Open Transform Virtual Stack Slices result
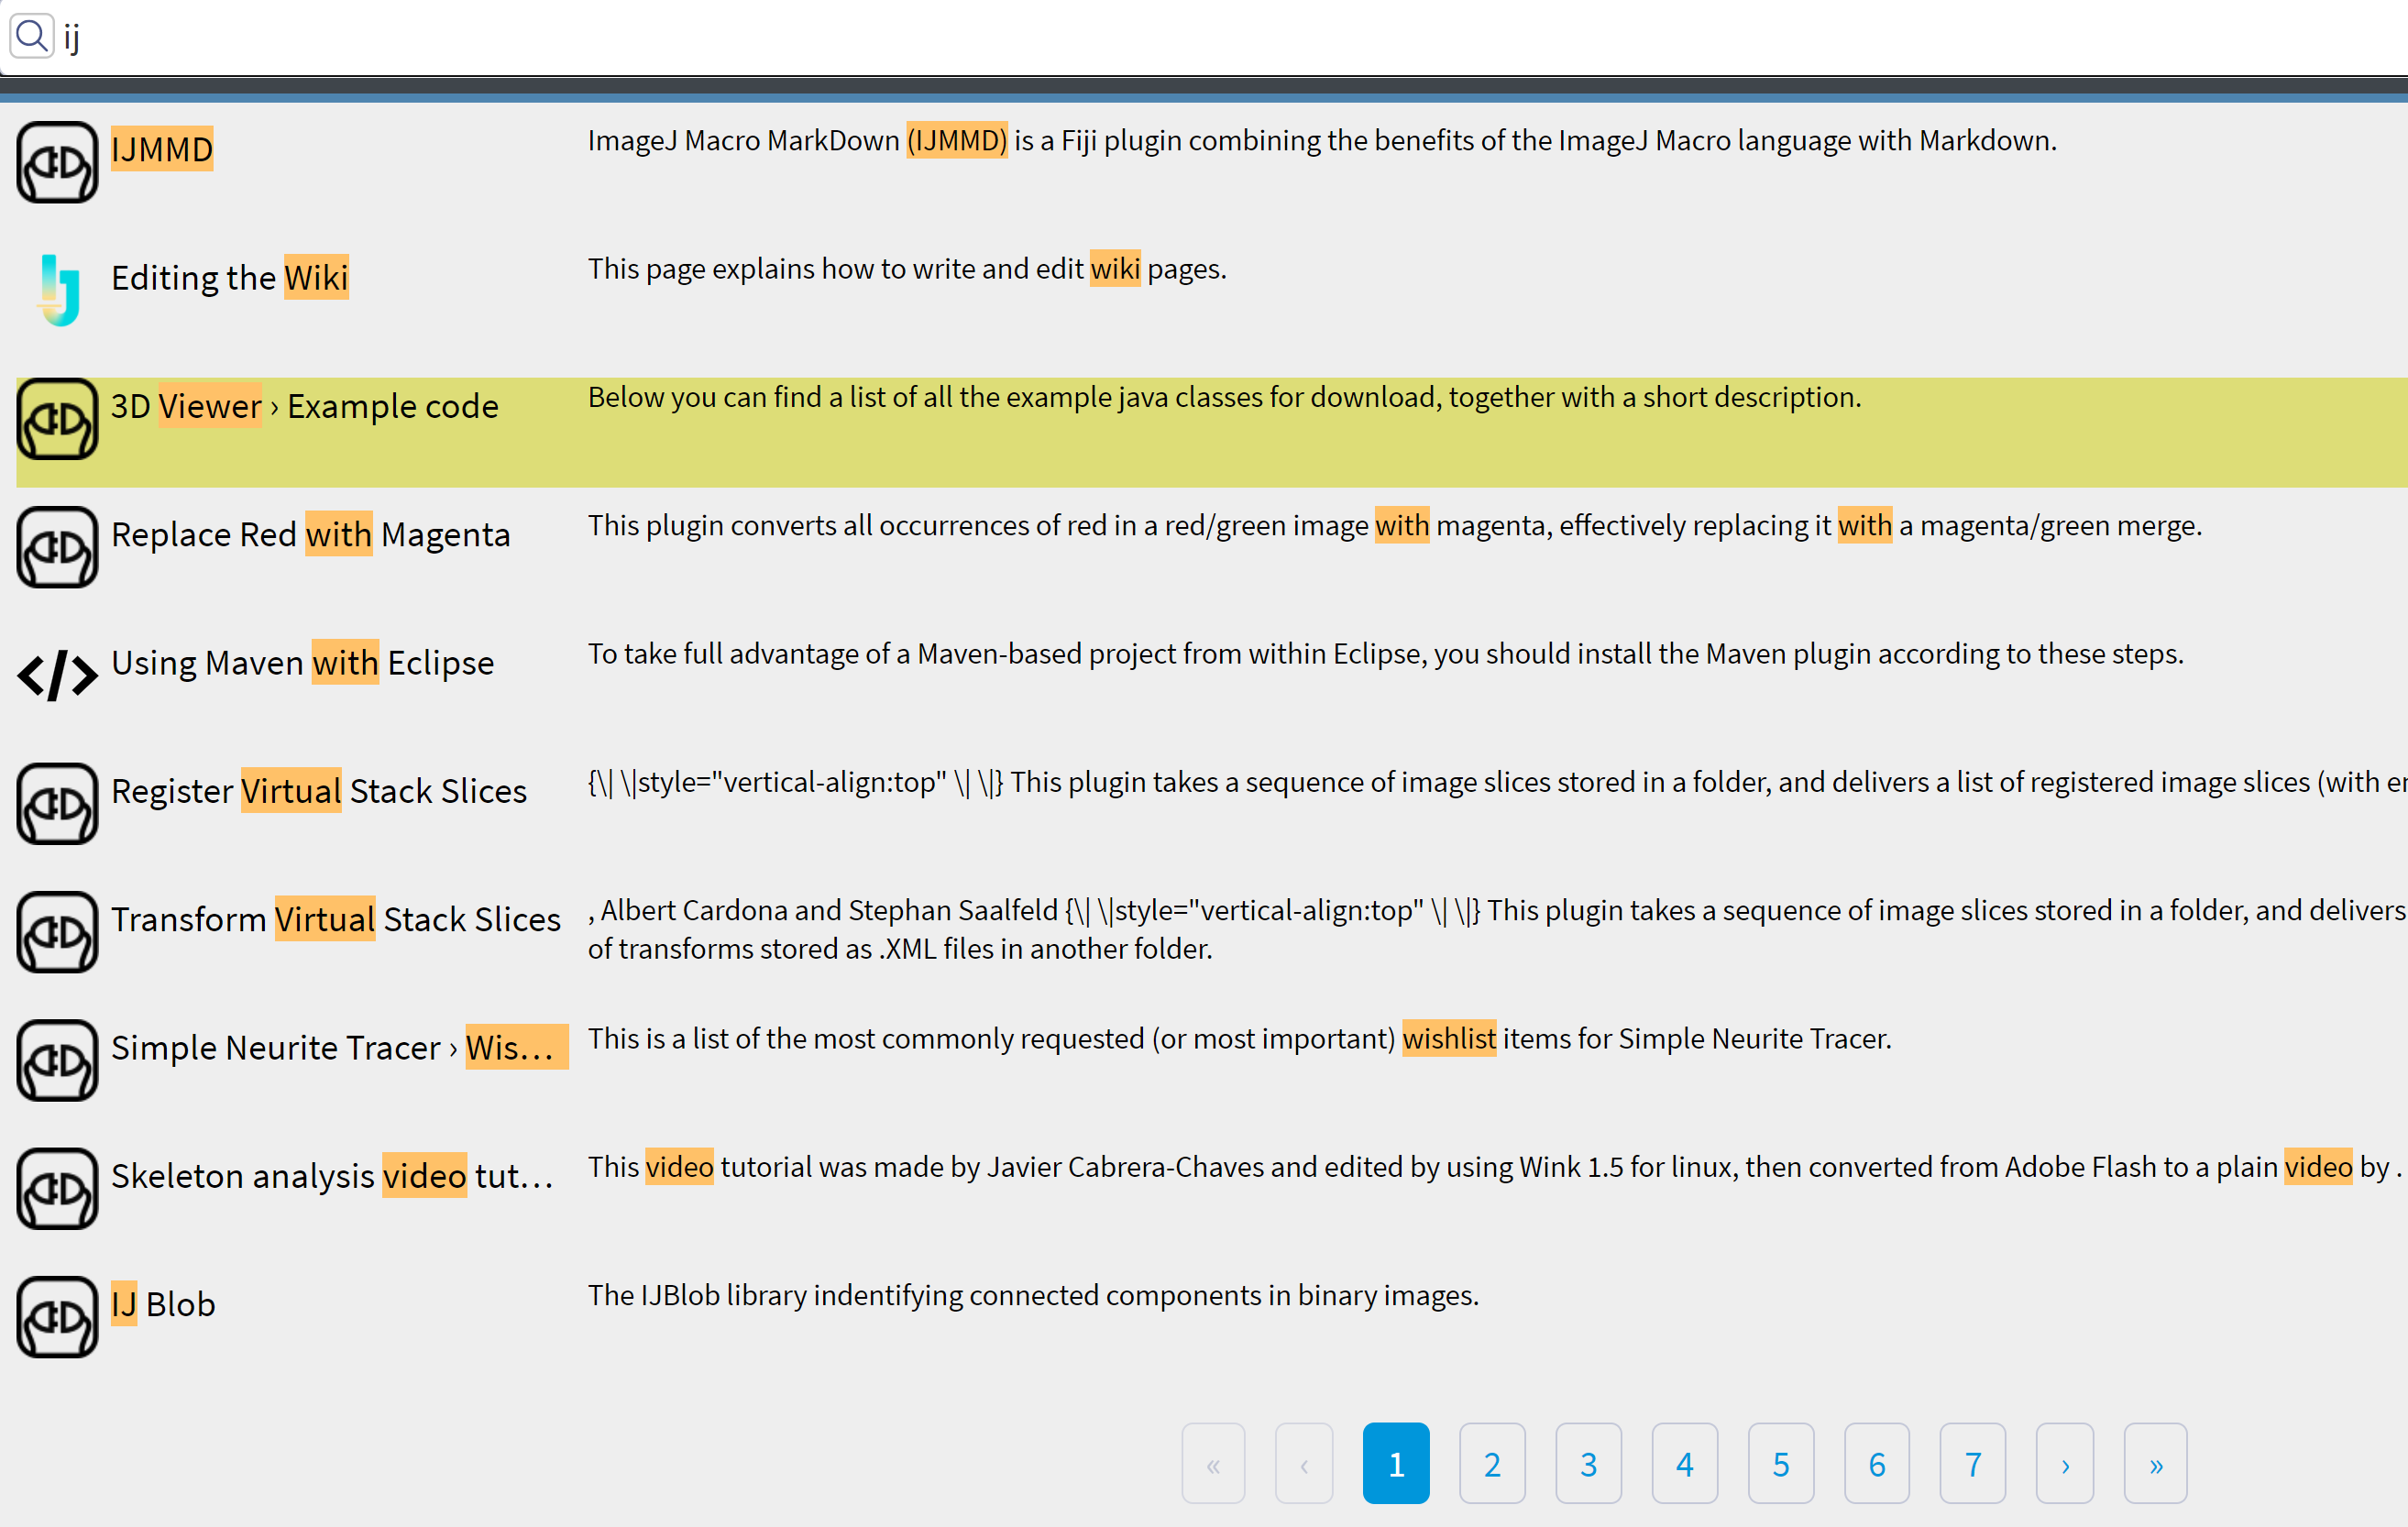 click(x=334, y=918)
